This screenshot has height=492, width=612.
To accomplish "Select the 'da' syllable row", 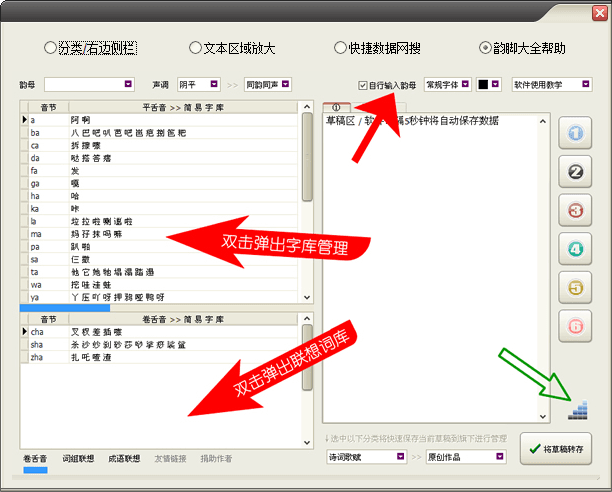I will (x=161, y=158).
